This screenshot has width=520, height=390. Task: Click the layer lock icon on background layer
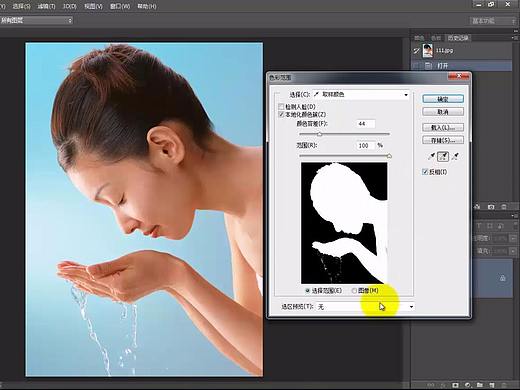tap(503, 278)
